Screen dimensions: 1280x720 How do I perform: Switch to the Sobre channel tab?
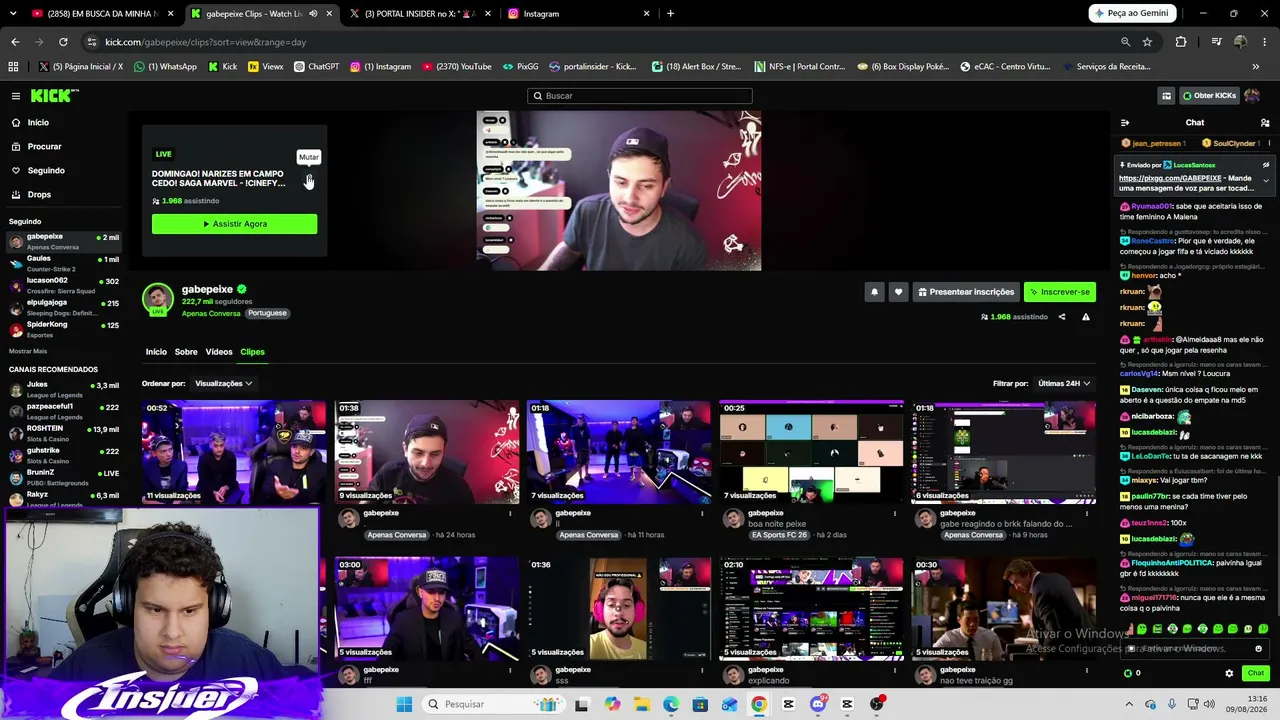pos(186,352)
